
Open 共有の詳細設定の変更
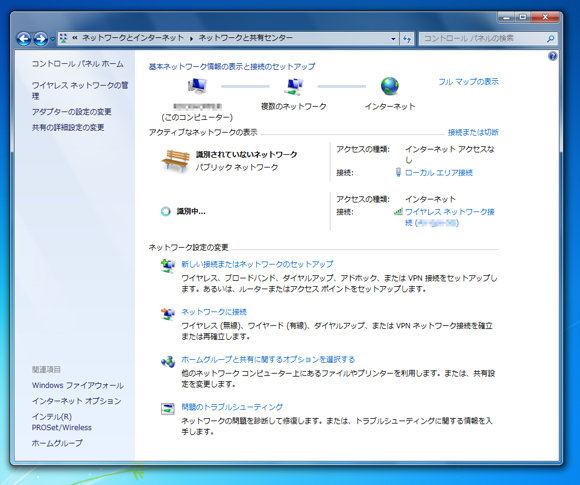68,127
